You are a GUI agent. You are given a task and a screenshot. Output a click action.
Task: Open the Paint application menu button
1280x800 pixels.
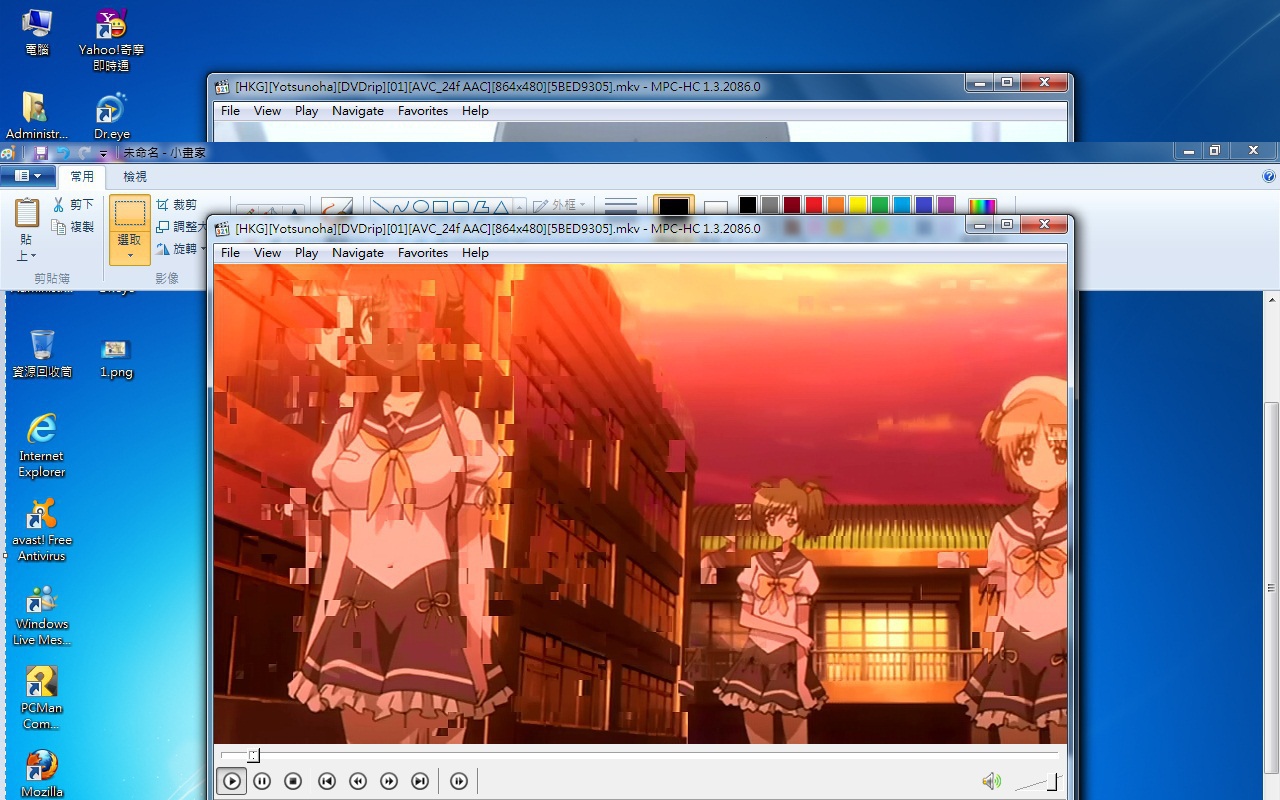point(28,176)
